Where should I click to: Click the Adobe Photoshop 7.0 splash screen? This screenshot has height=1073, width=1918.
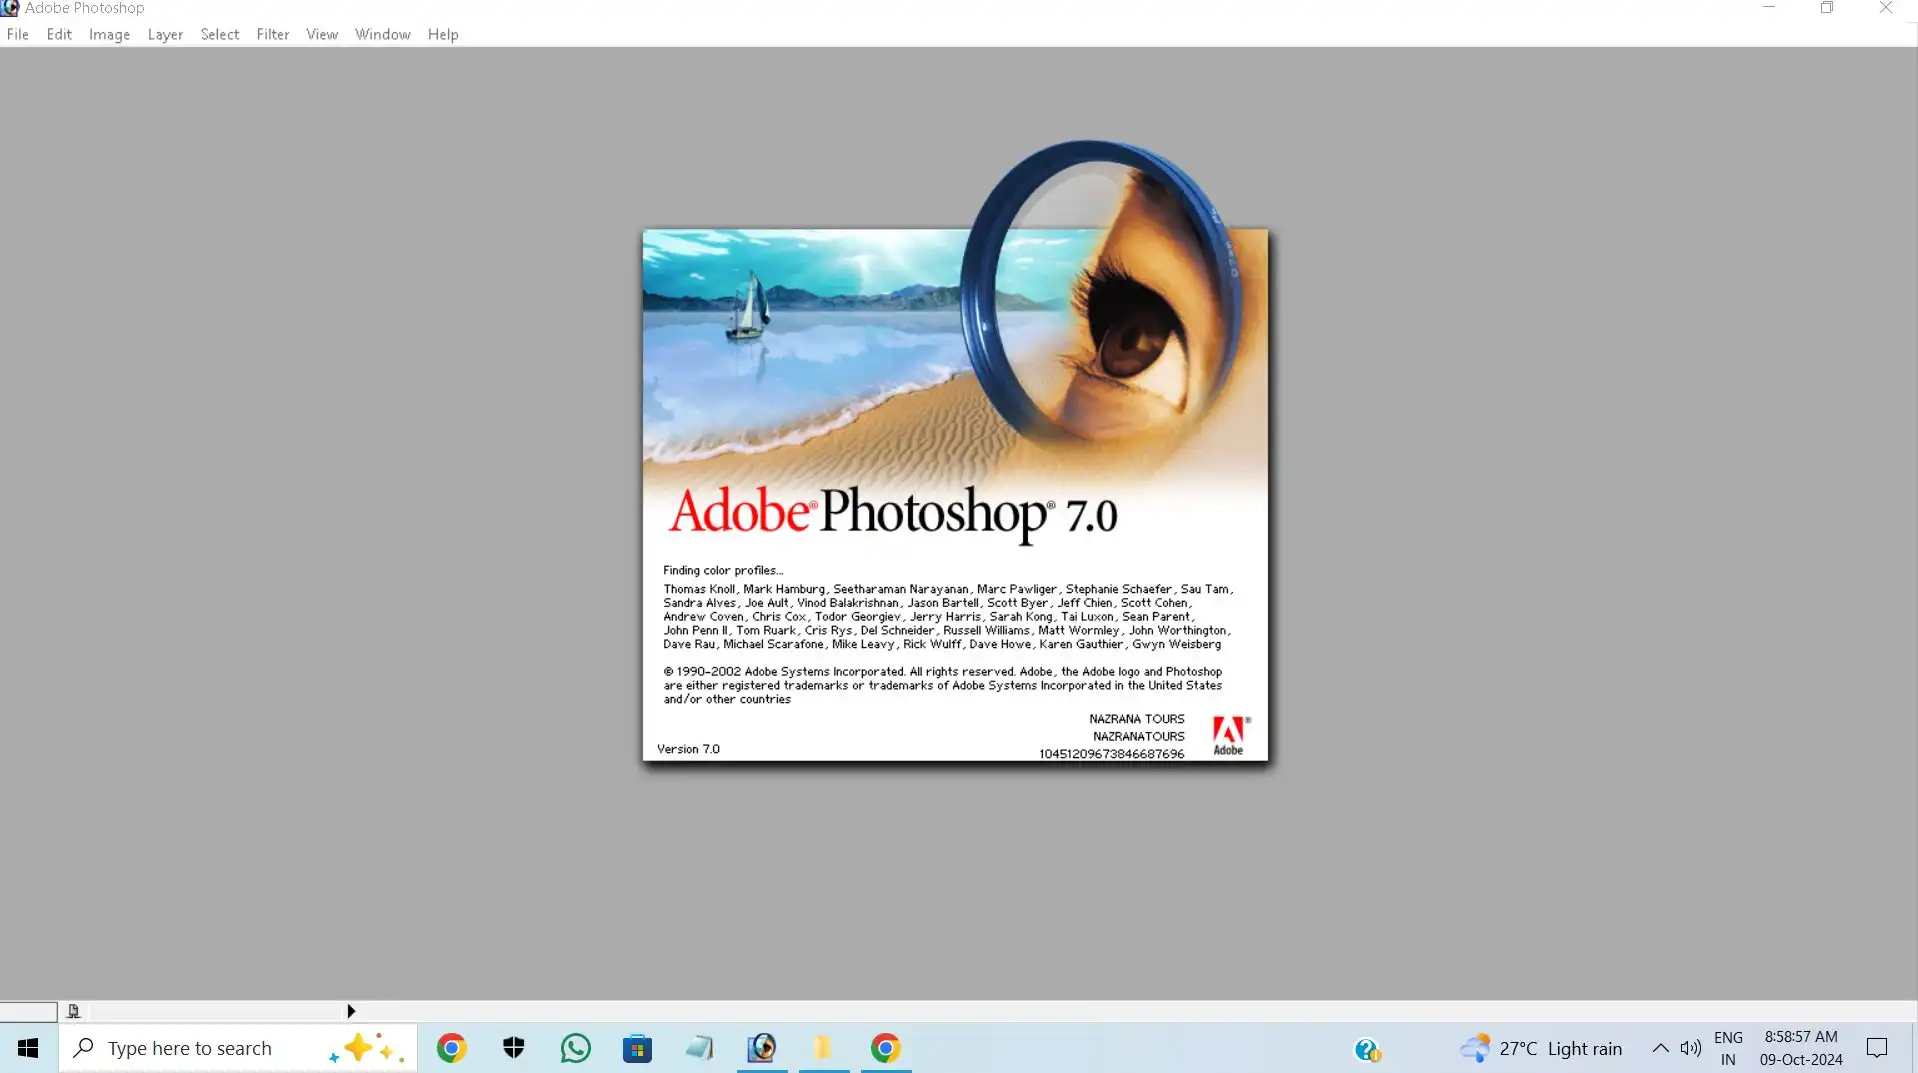click(955, 495)
